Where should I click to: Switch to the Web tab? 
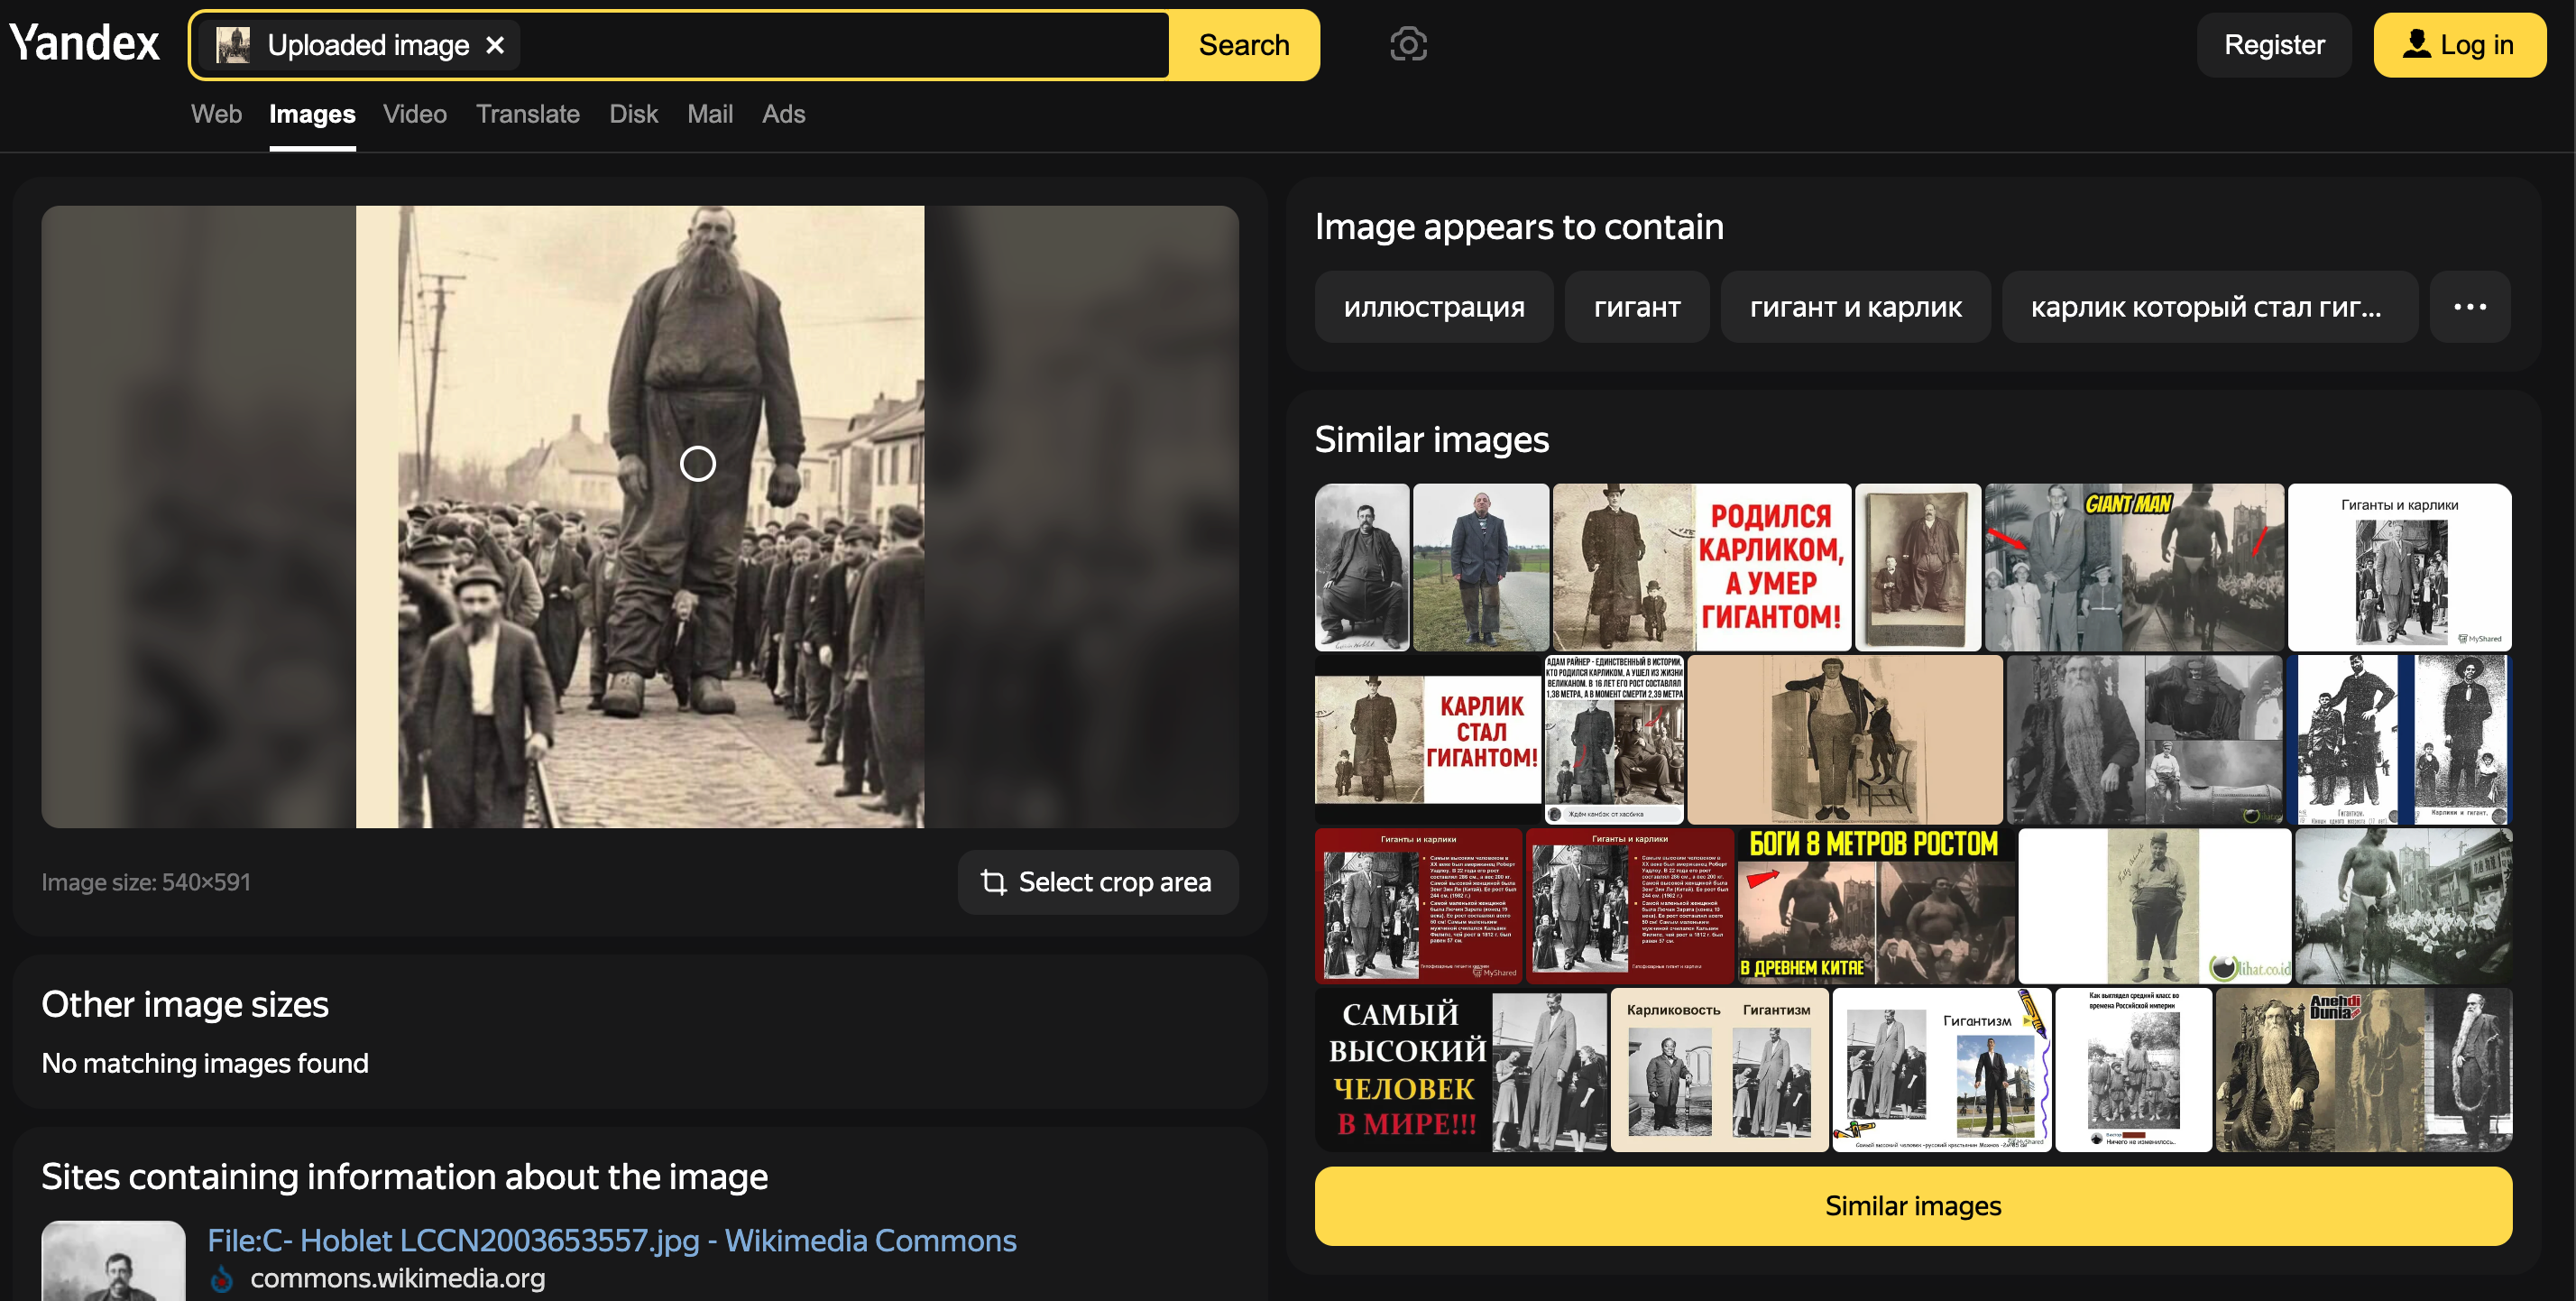pyautogui.click(x=216, y=114)
